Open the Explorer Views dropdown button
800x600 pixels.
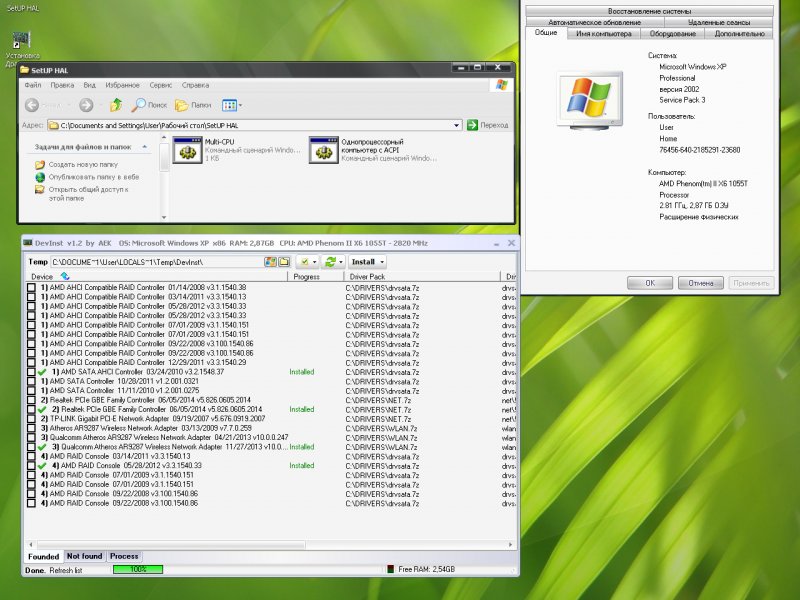(232, 105)
